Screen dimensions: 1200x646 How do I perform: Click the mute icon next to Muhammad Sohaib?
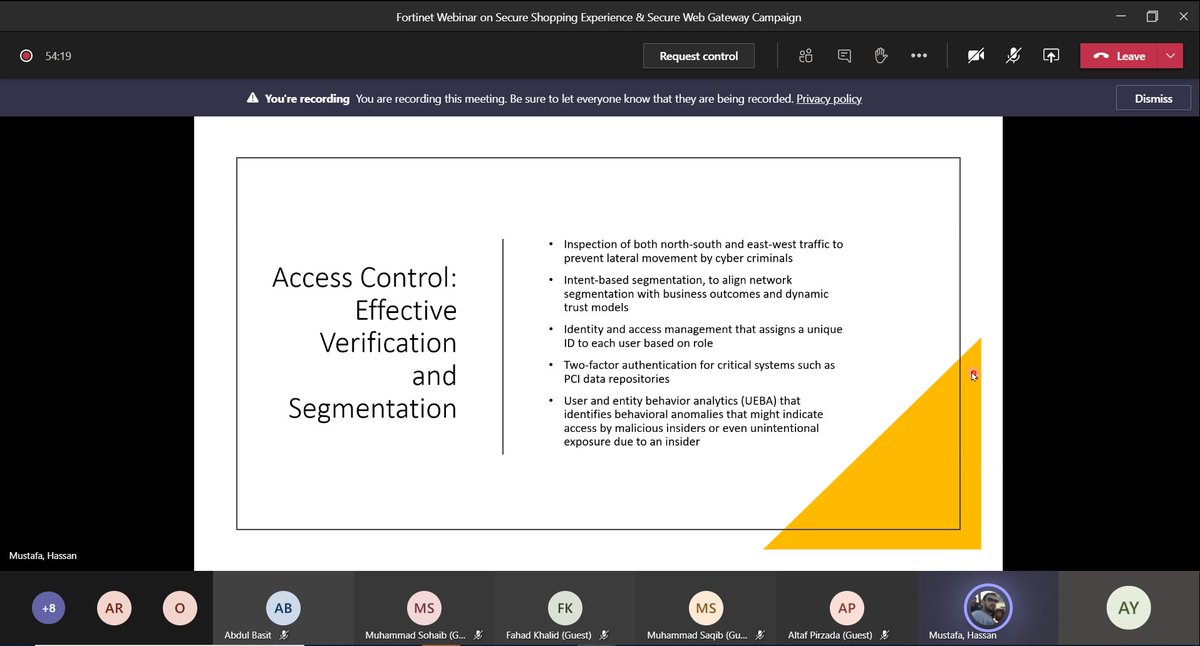click(x=477, y=634)
